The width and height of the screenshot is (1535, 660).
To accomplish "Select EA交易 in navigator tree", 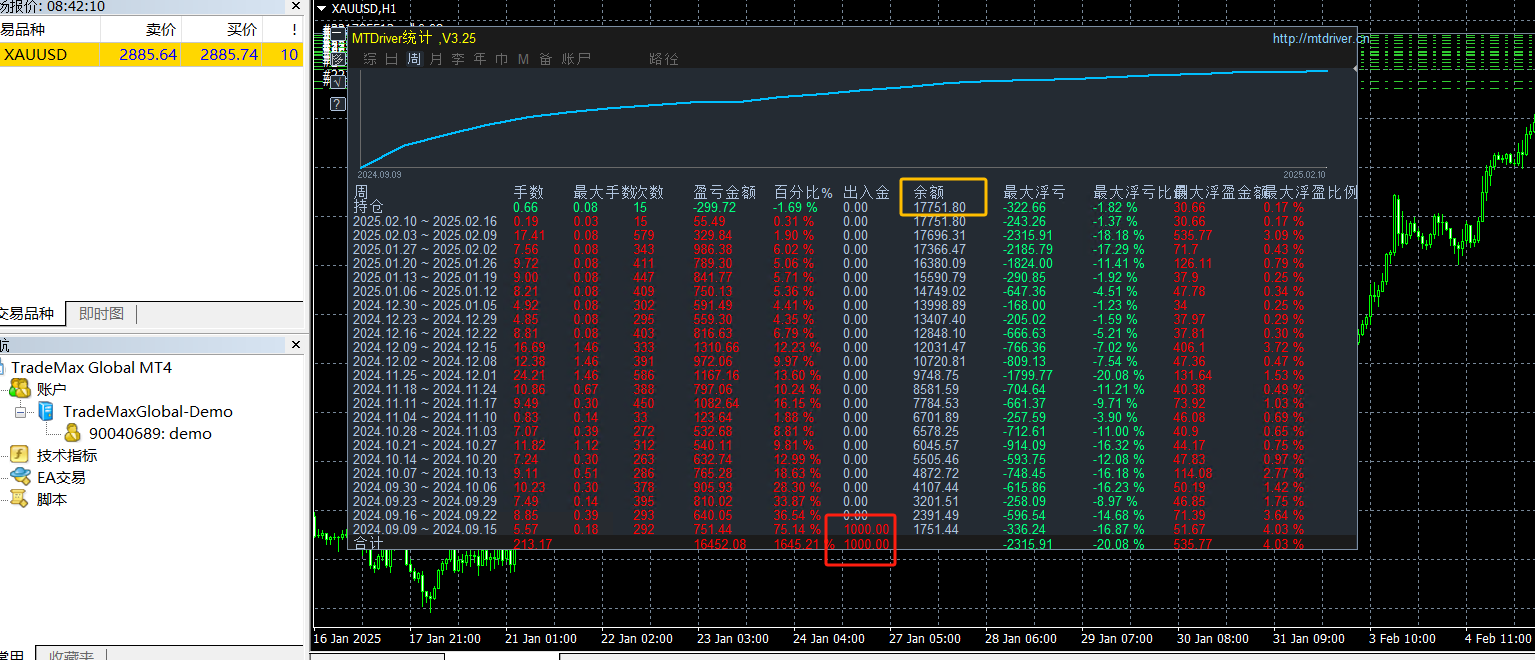I will [61, 477].
